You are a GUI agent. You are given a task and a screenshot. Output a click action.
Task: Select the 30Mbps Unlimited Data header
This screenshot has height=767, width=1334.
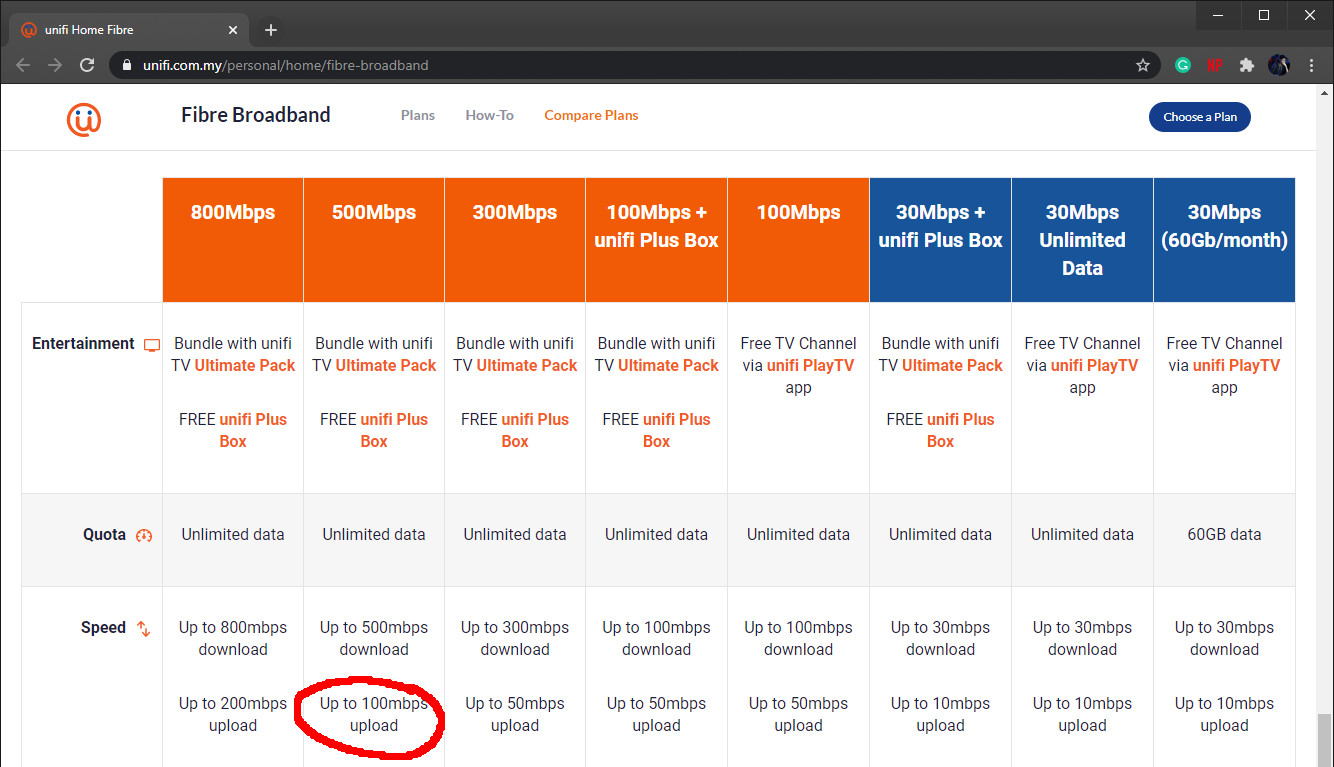click(1082, 240)
